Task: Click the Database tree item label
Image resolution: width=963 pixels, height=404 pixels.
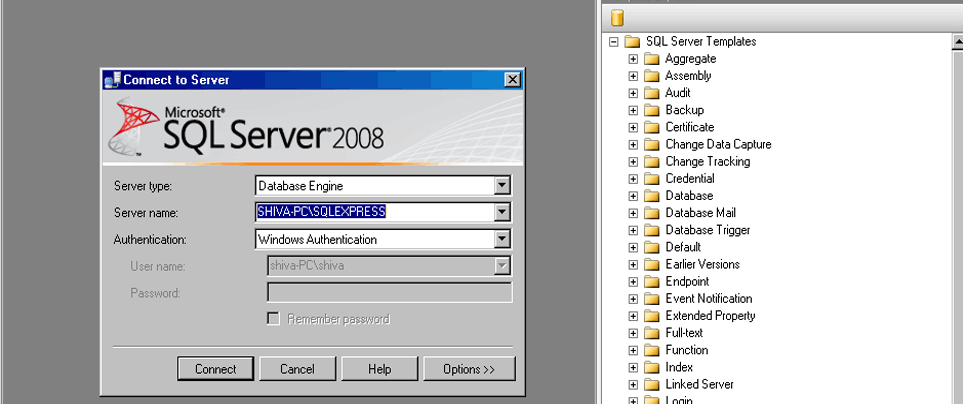Action: coord(689,196)
